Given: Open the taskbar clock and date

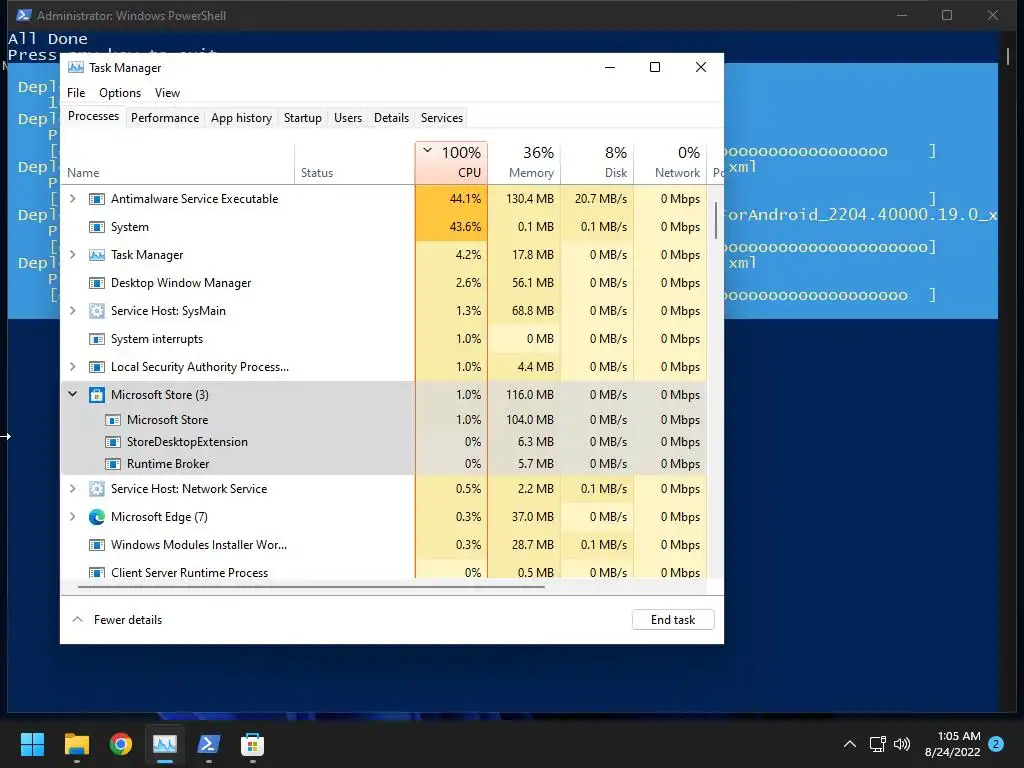Looking at the screenshot, I should click(x=952, y=744).
